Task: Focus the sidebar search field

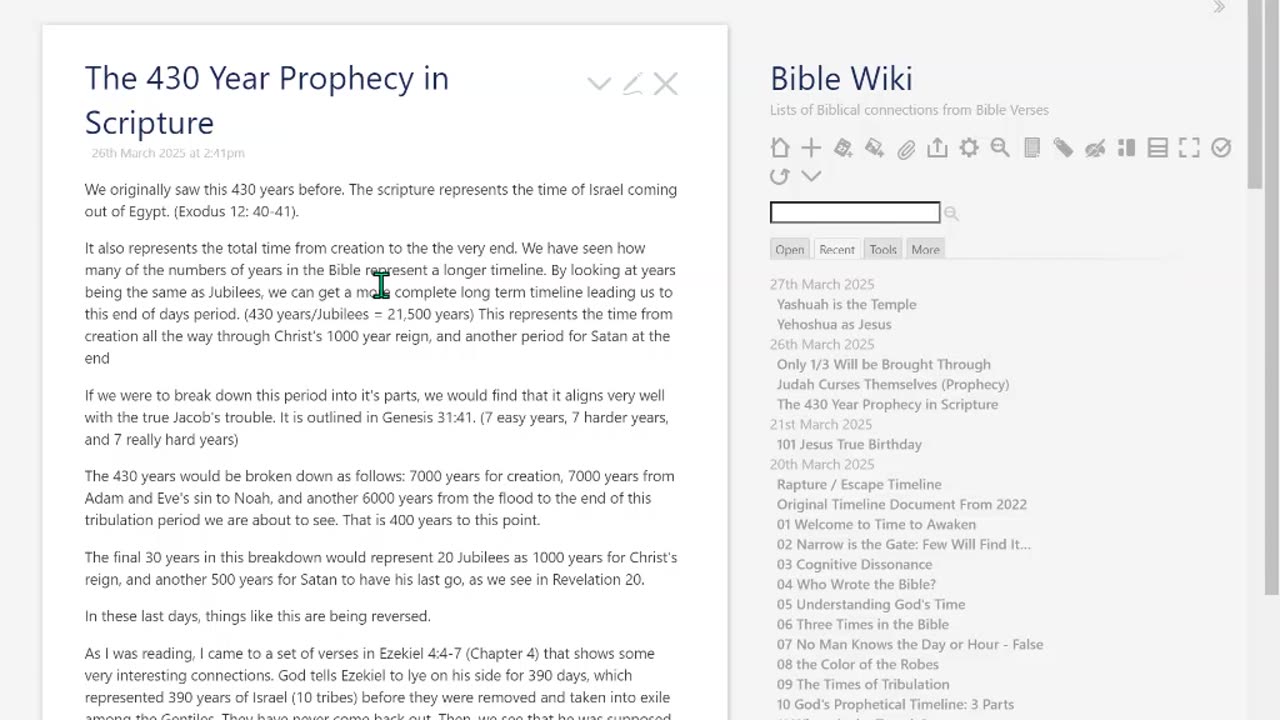Action: click(x=855, y=212)
